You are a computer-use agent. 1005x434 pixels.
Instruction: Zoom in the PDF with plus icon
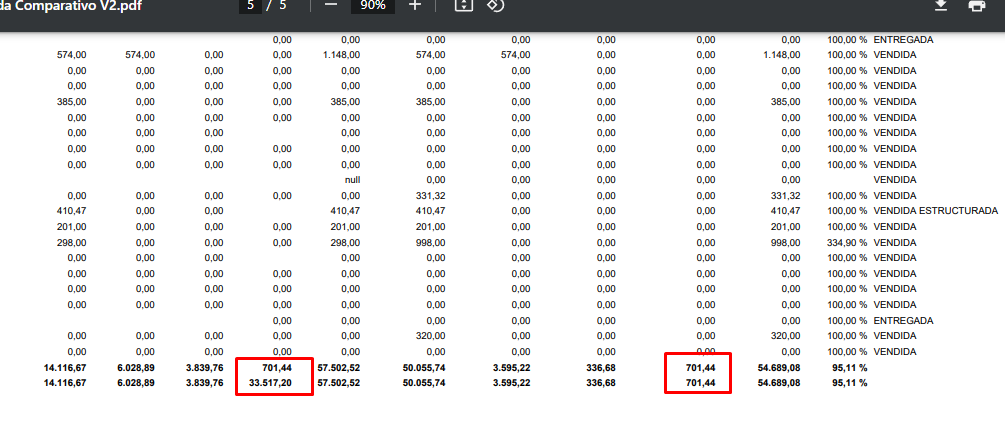click(415, 6)
